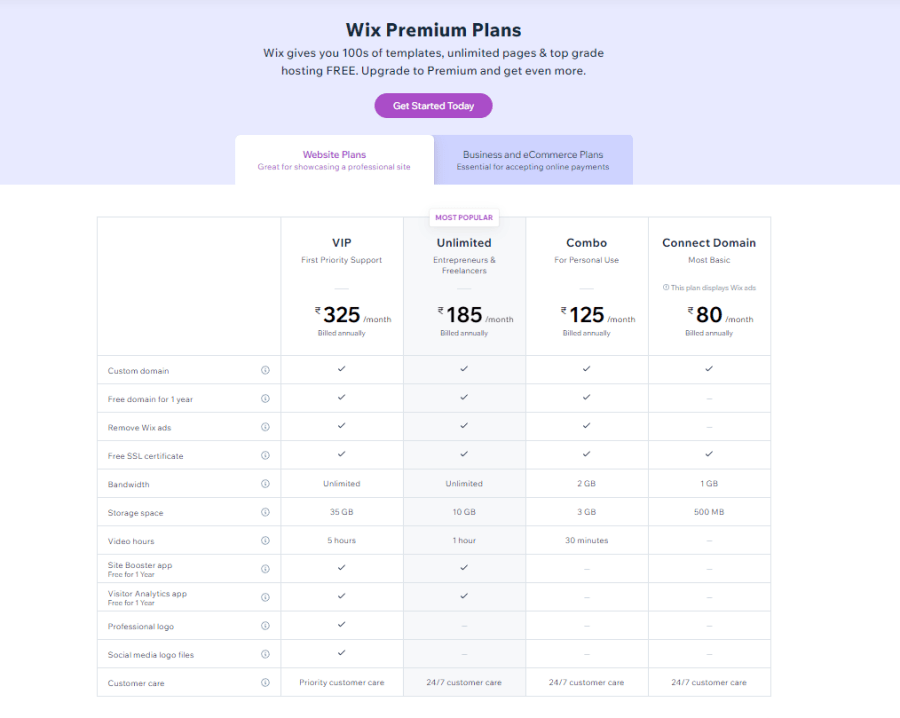Viewport: 900px width, 718px height.
Task: Click Professional logo info icon
Action: point(265,626)
